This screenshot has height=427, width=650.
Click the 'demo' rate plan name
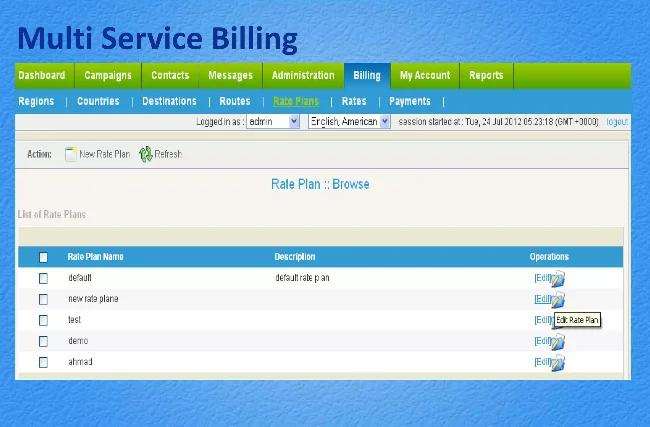[x=78, y=341]
